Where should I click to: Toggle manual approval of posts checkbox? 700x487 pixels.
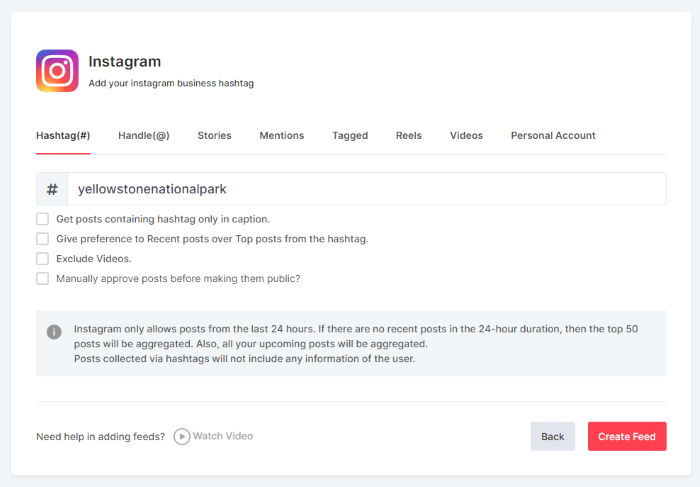(42, 279)
